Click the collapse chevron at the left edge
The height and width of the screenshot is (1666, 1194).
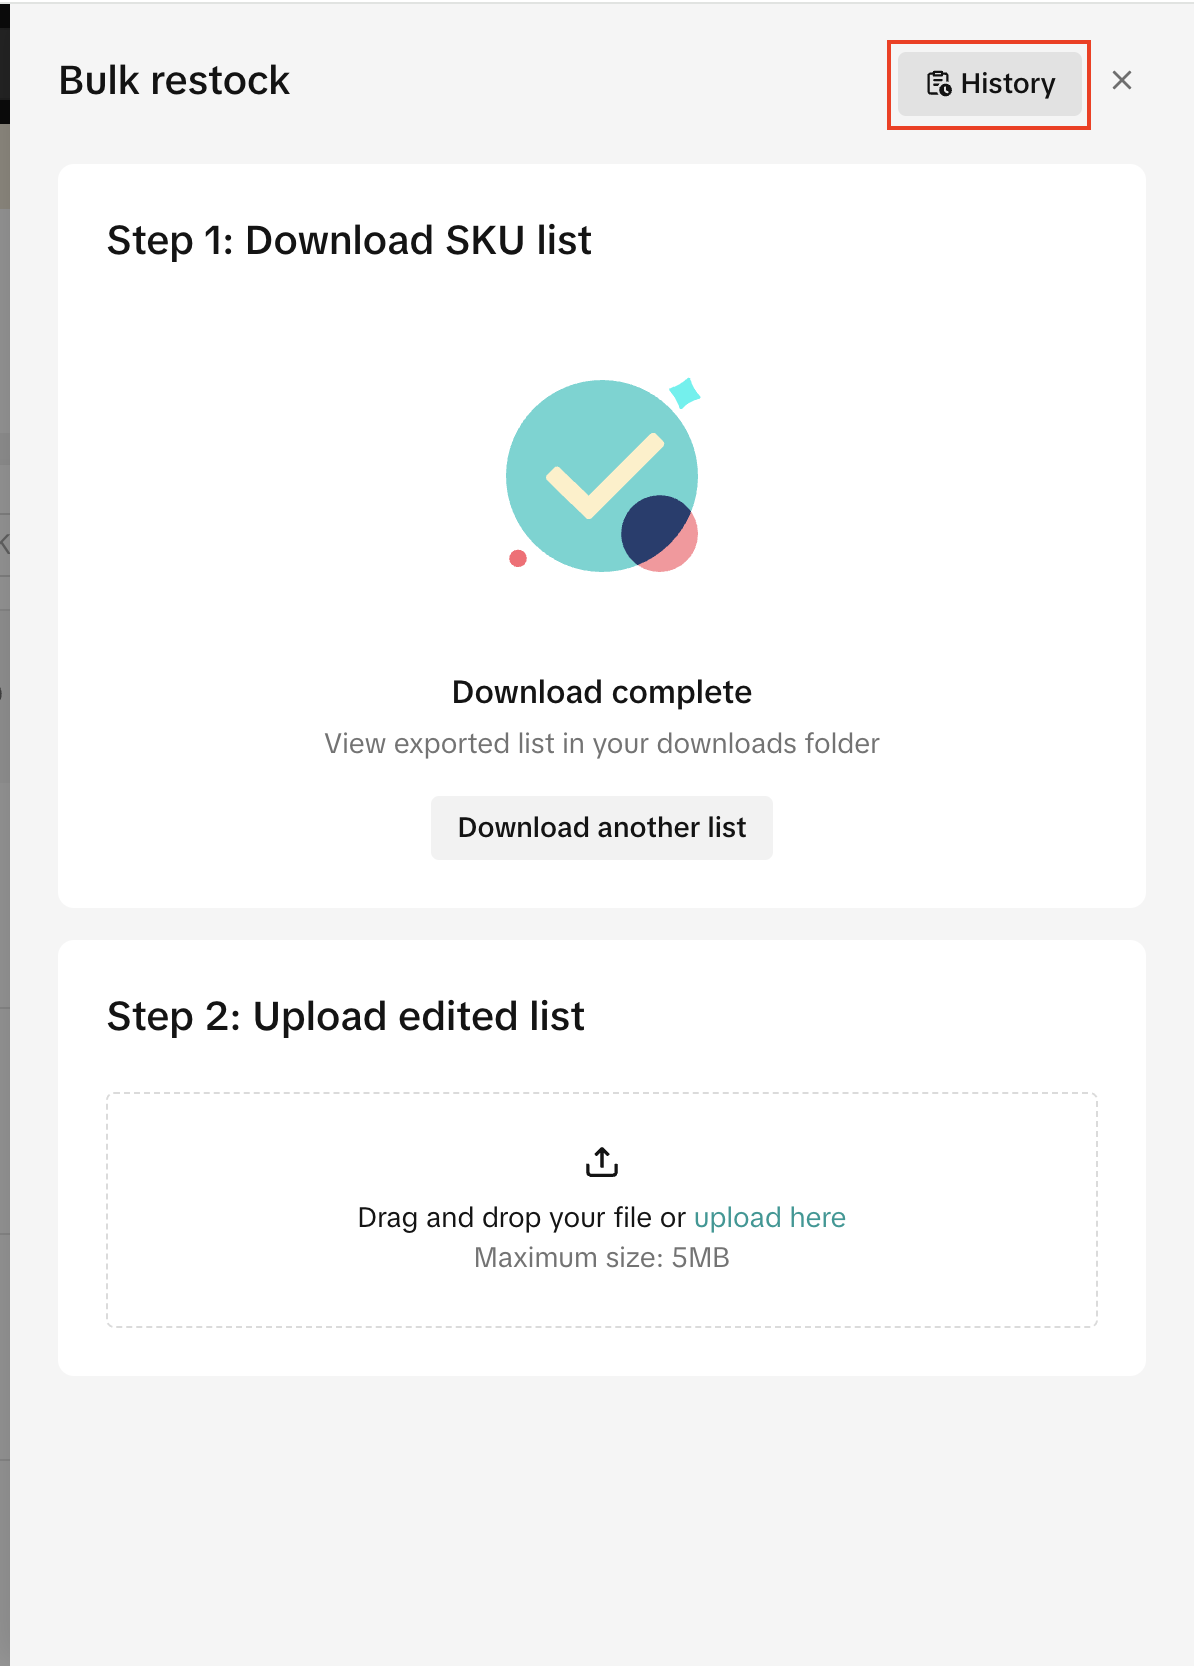[4, 544]
